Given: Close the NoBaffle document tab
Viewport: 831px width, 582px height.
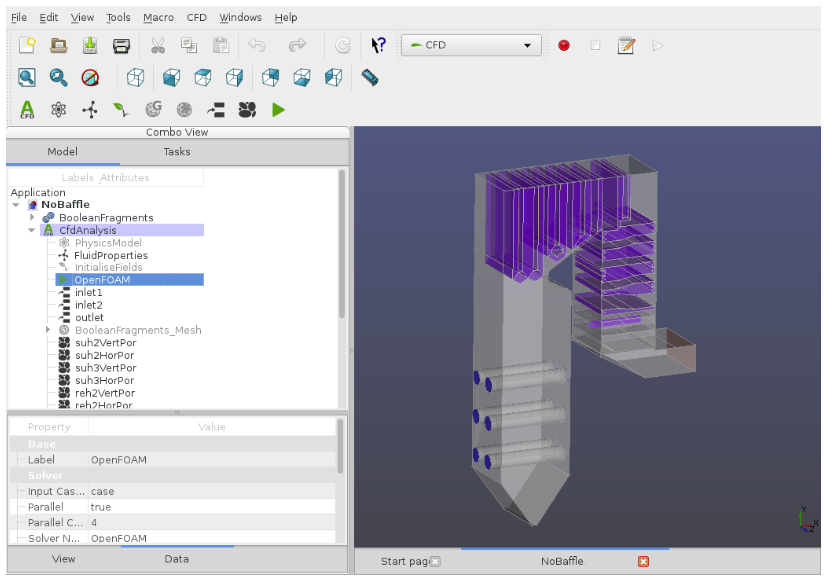Looking at the screenshot, I should pyautogui.click(x=643, y=561).
